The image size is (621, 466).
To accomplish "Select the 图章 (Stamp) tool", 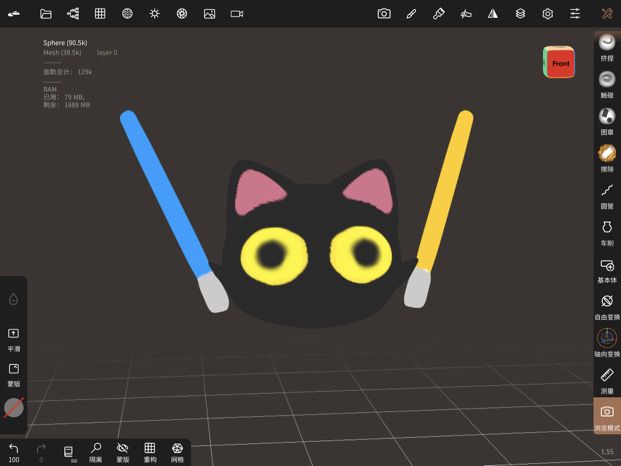I will [x=607, y=121].
